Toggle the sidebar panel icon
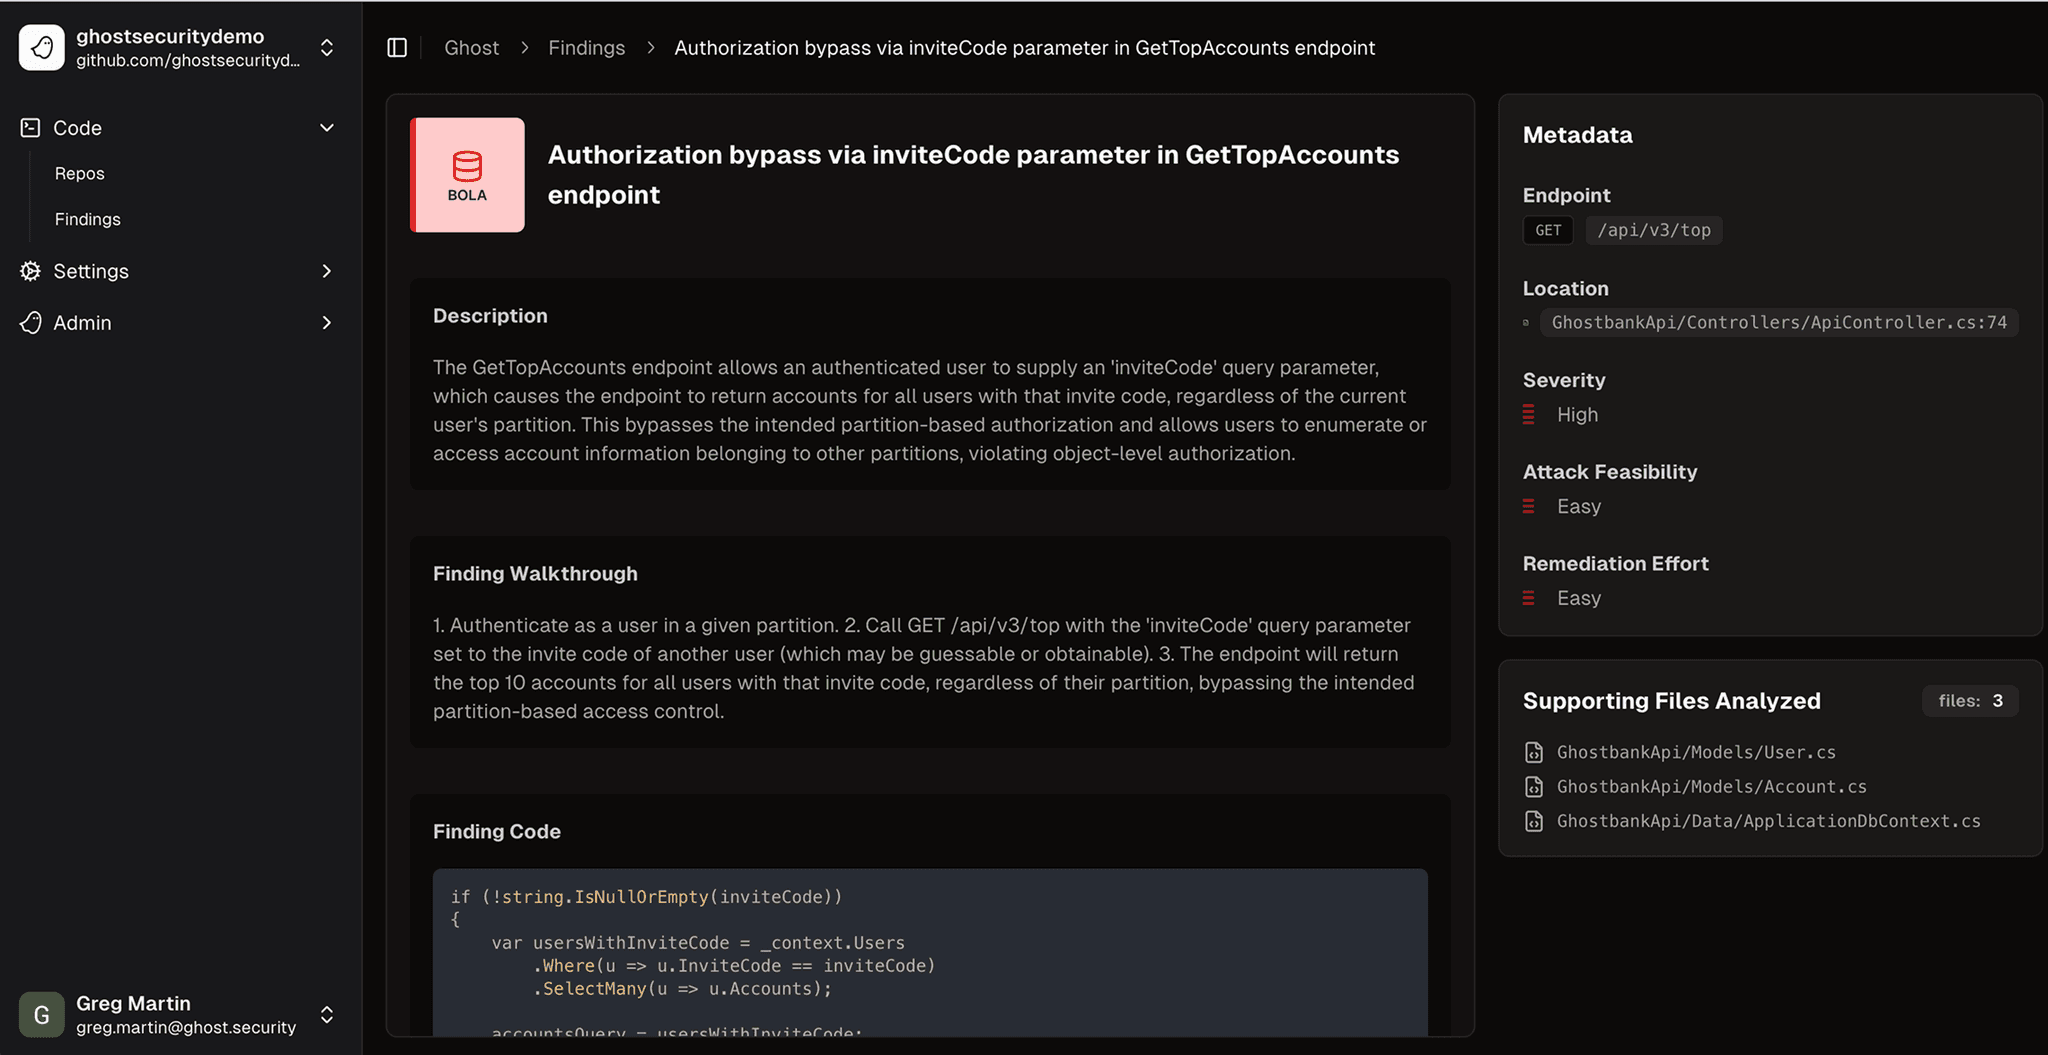This screenshot has height=1055, width=2048. 397,48
